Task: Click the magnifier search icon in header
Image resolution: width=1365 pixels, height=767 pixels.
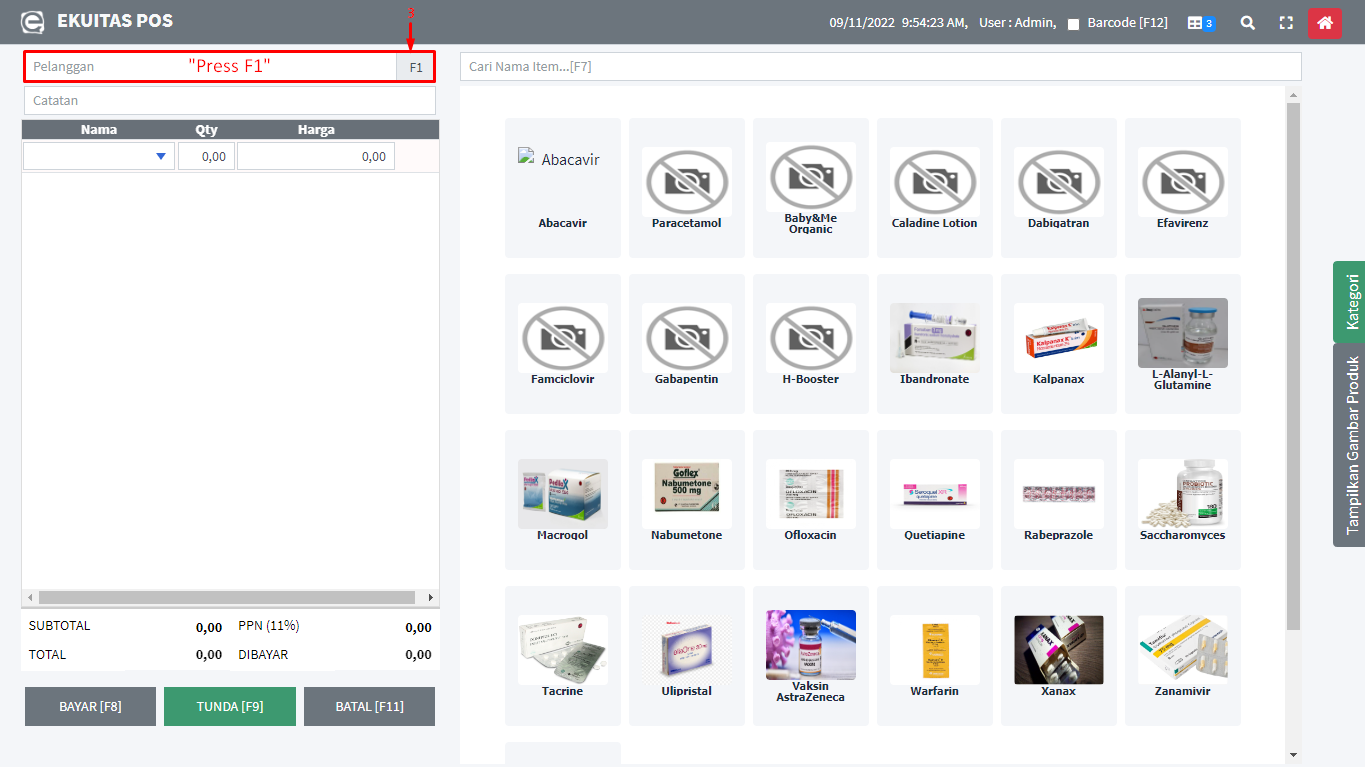Action: point(1247,22)
